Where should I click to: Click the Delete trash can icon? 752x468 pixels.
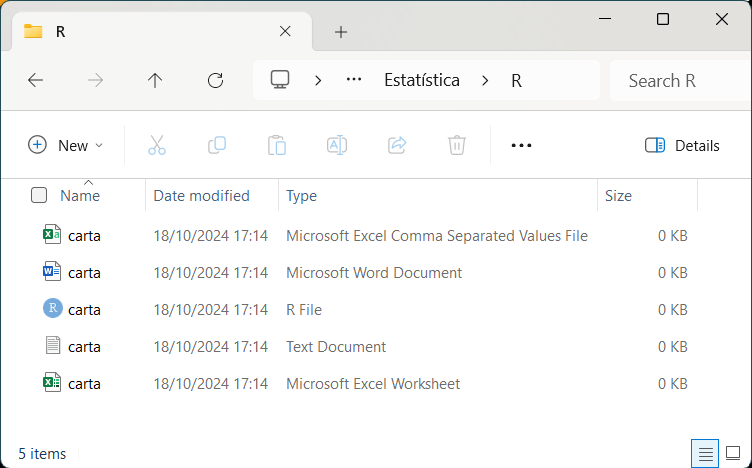[457, 145]
